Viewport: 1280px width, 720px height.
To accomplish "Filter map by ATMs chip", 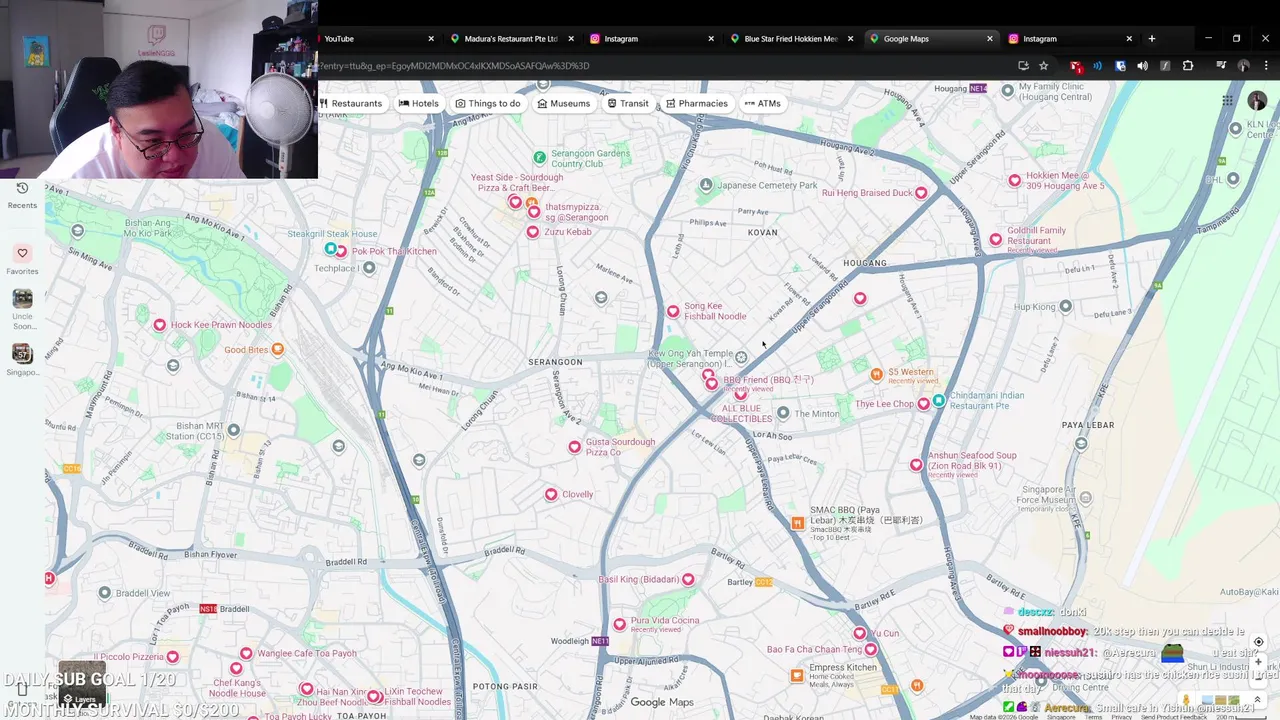I will pos(762,103).
